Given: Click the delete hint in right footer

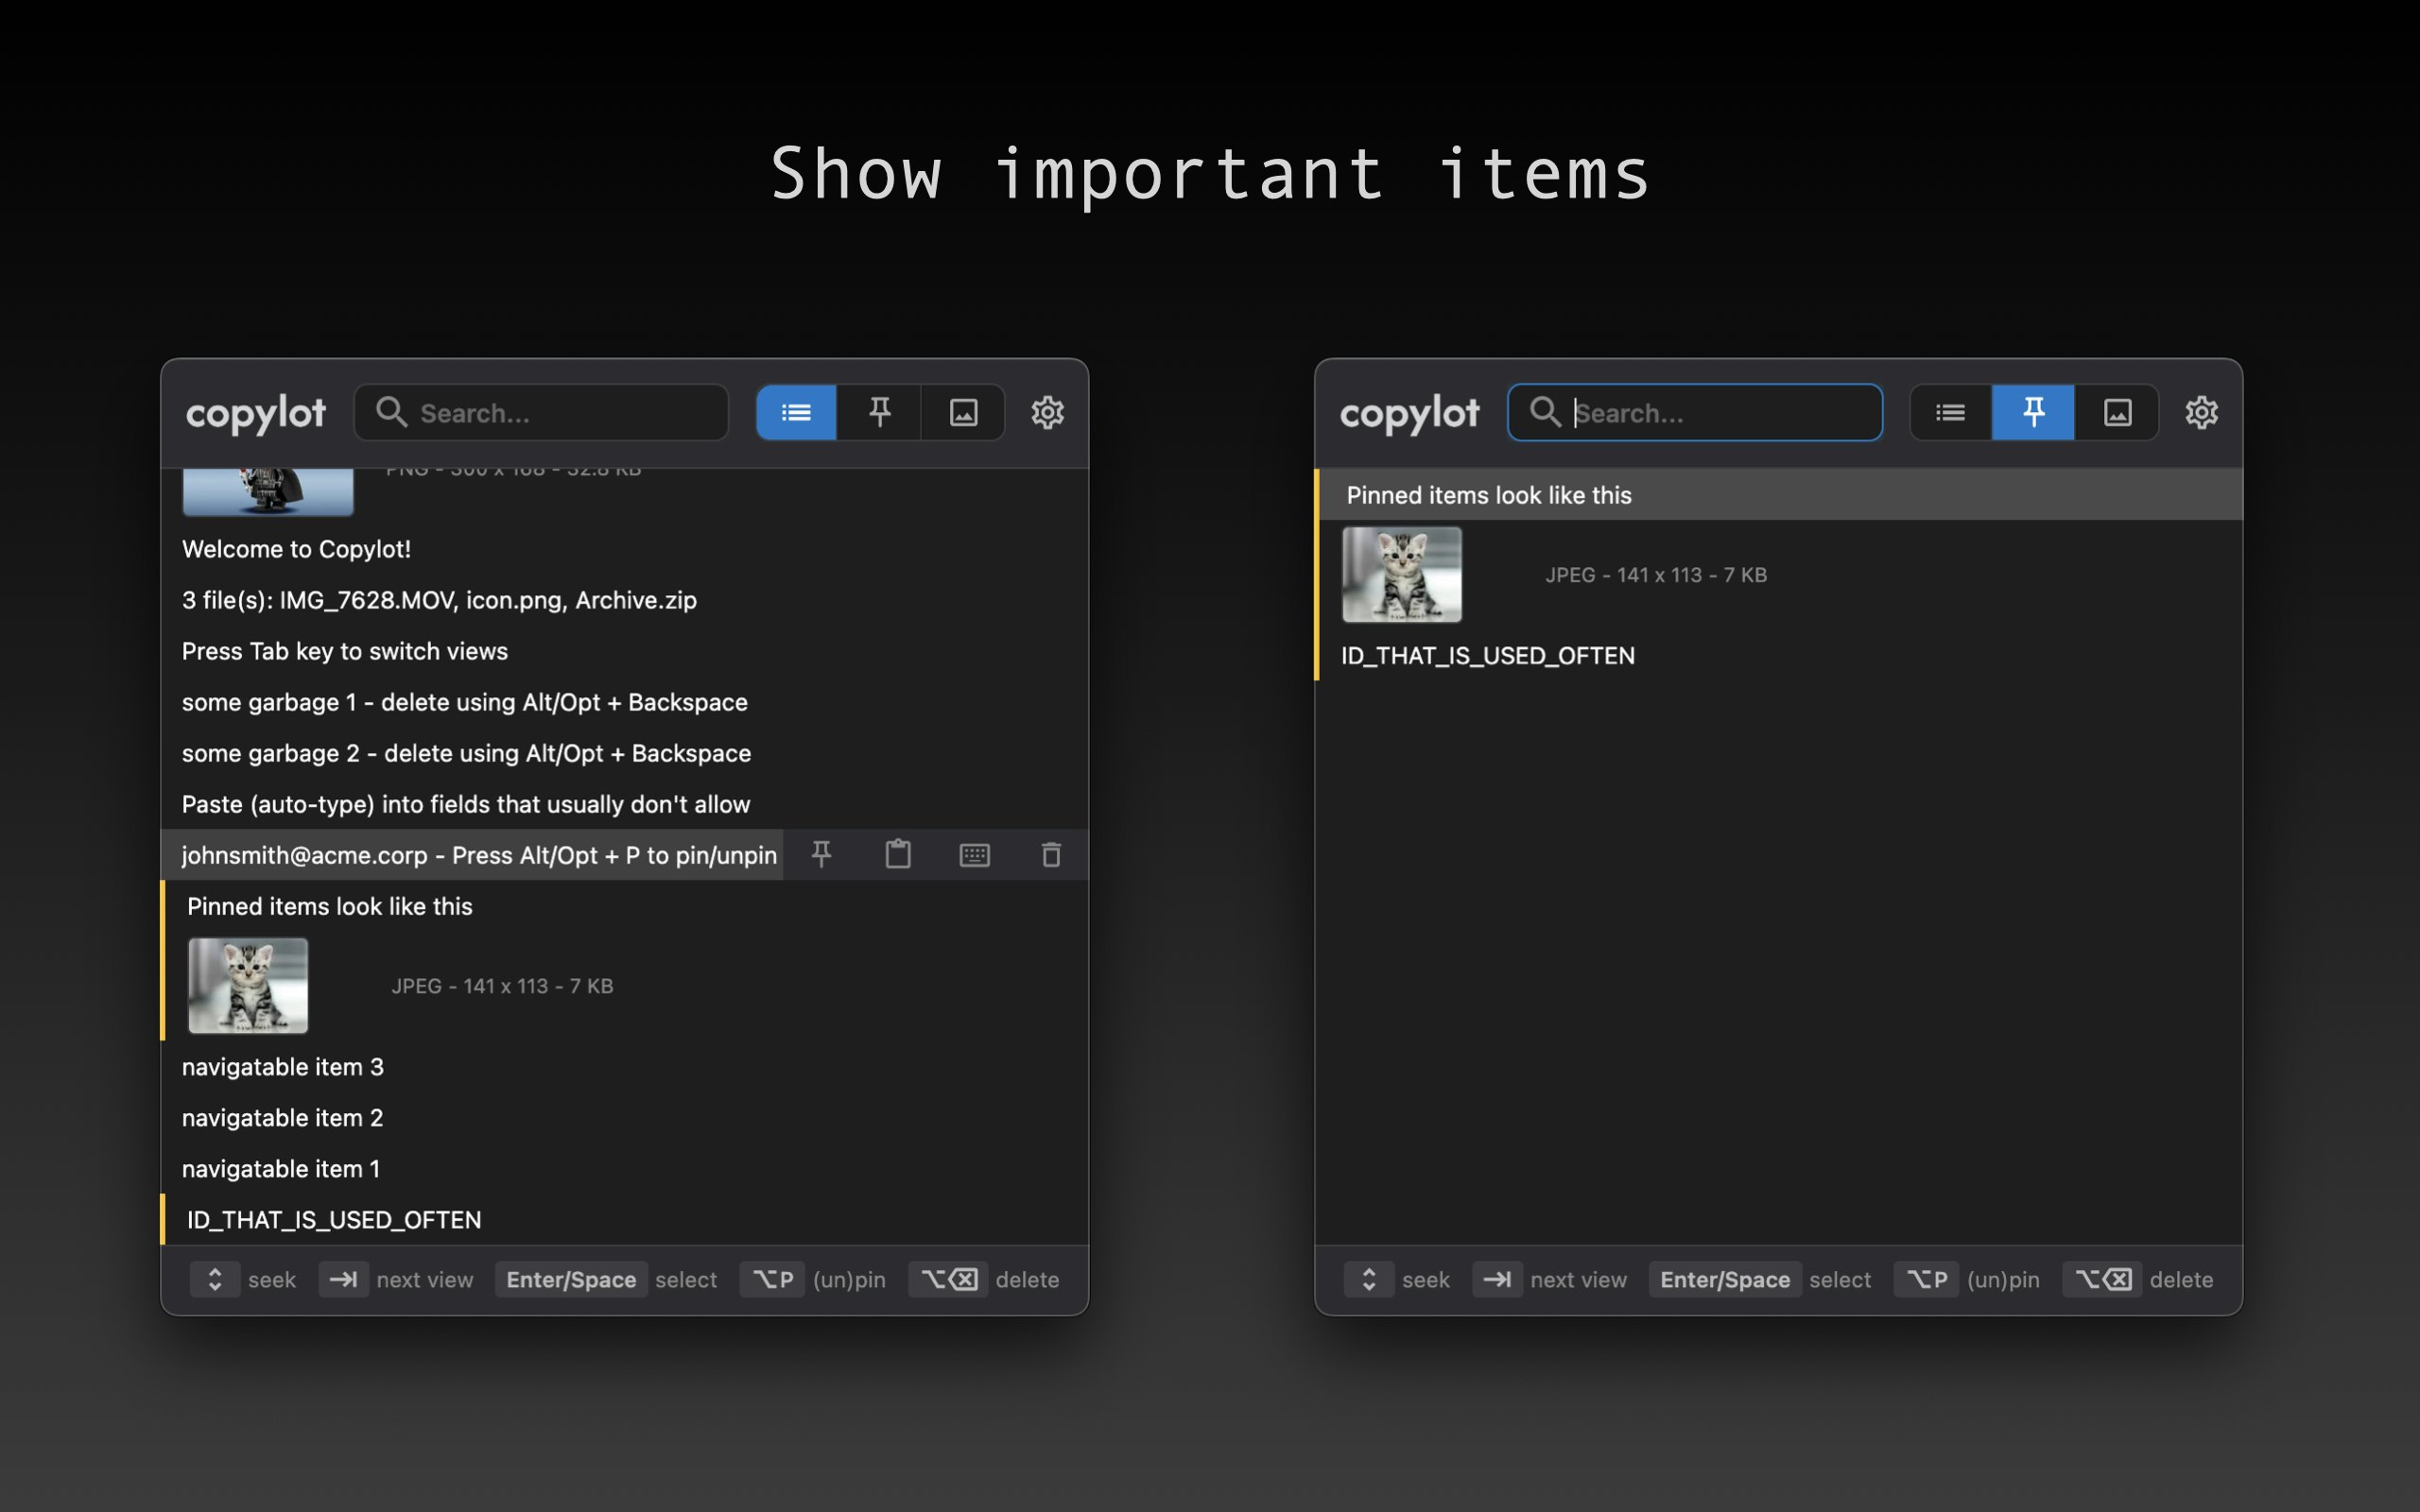Looking at the screenshot, I should click(x=2182, y=1279).
